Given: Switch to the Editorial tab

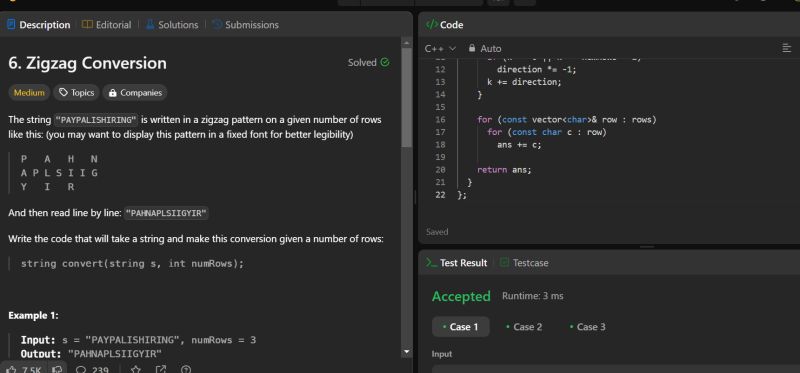Looking at the screenshot, I should (106, 24).
